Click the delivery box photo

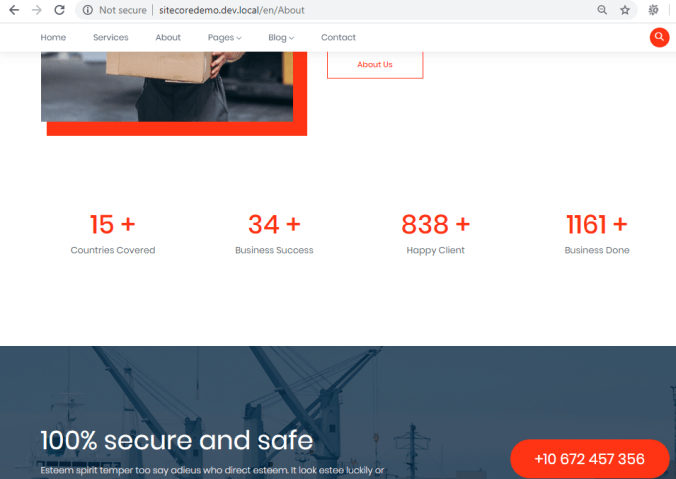(x=167, y=86)
